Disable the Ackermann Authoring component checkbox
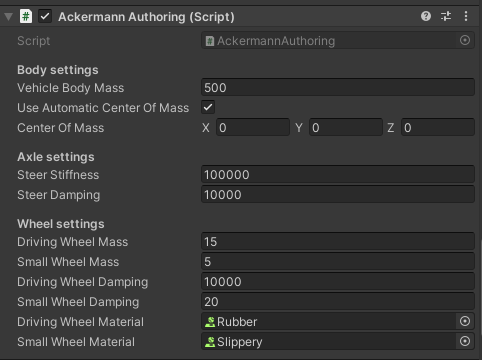Screen dimensions: 482x360 click(45, 16)
